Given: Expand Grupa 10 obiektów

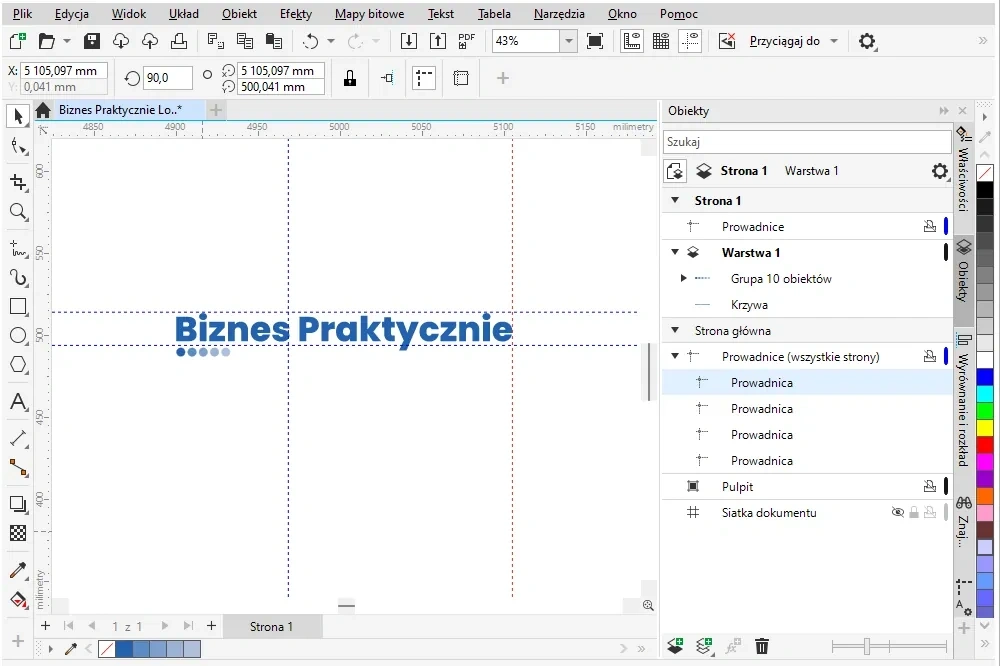Looking at the screenshot, I should tap(684, 278).
